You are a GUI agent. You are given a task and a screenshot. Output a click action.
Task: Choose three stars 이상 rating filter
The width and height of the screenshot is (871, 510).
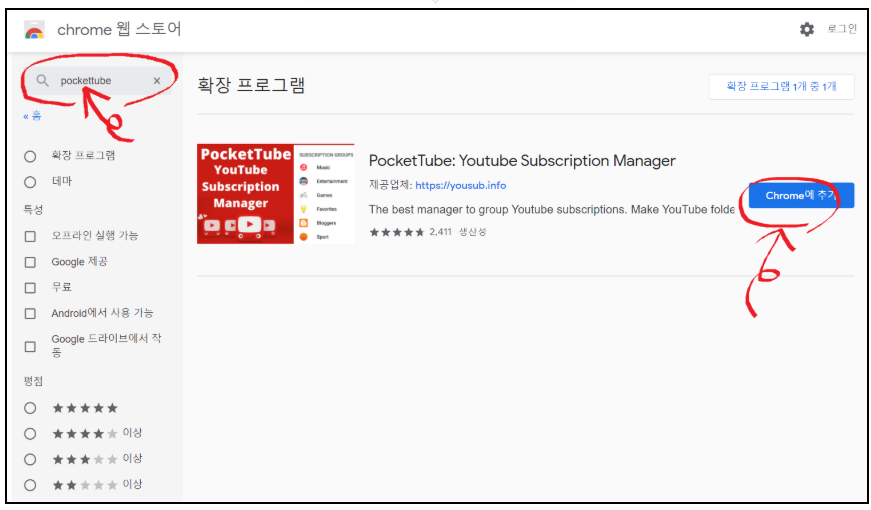30,459
